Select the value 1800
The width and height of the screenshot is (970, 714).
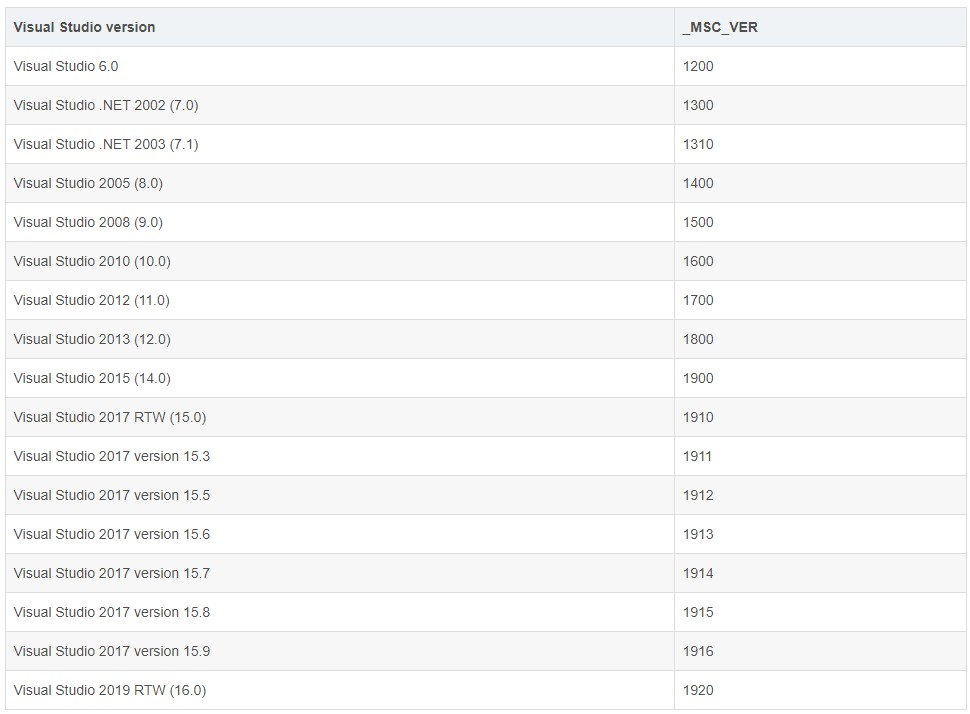pyautogui.click(x=698, y=339)
